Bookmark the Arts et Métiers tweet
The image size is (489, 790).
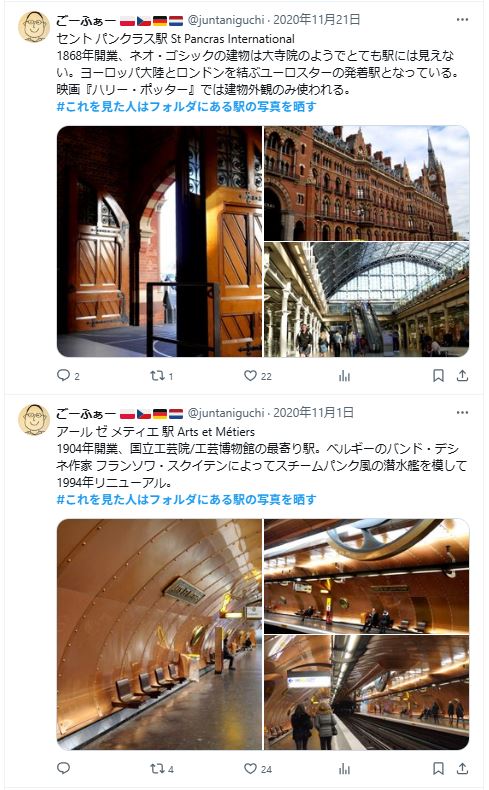(439, 768)
